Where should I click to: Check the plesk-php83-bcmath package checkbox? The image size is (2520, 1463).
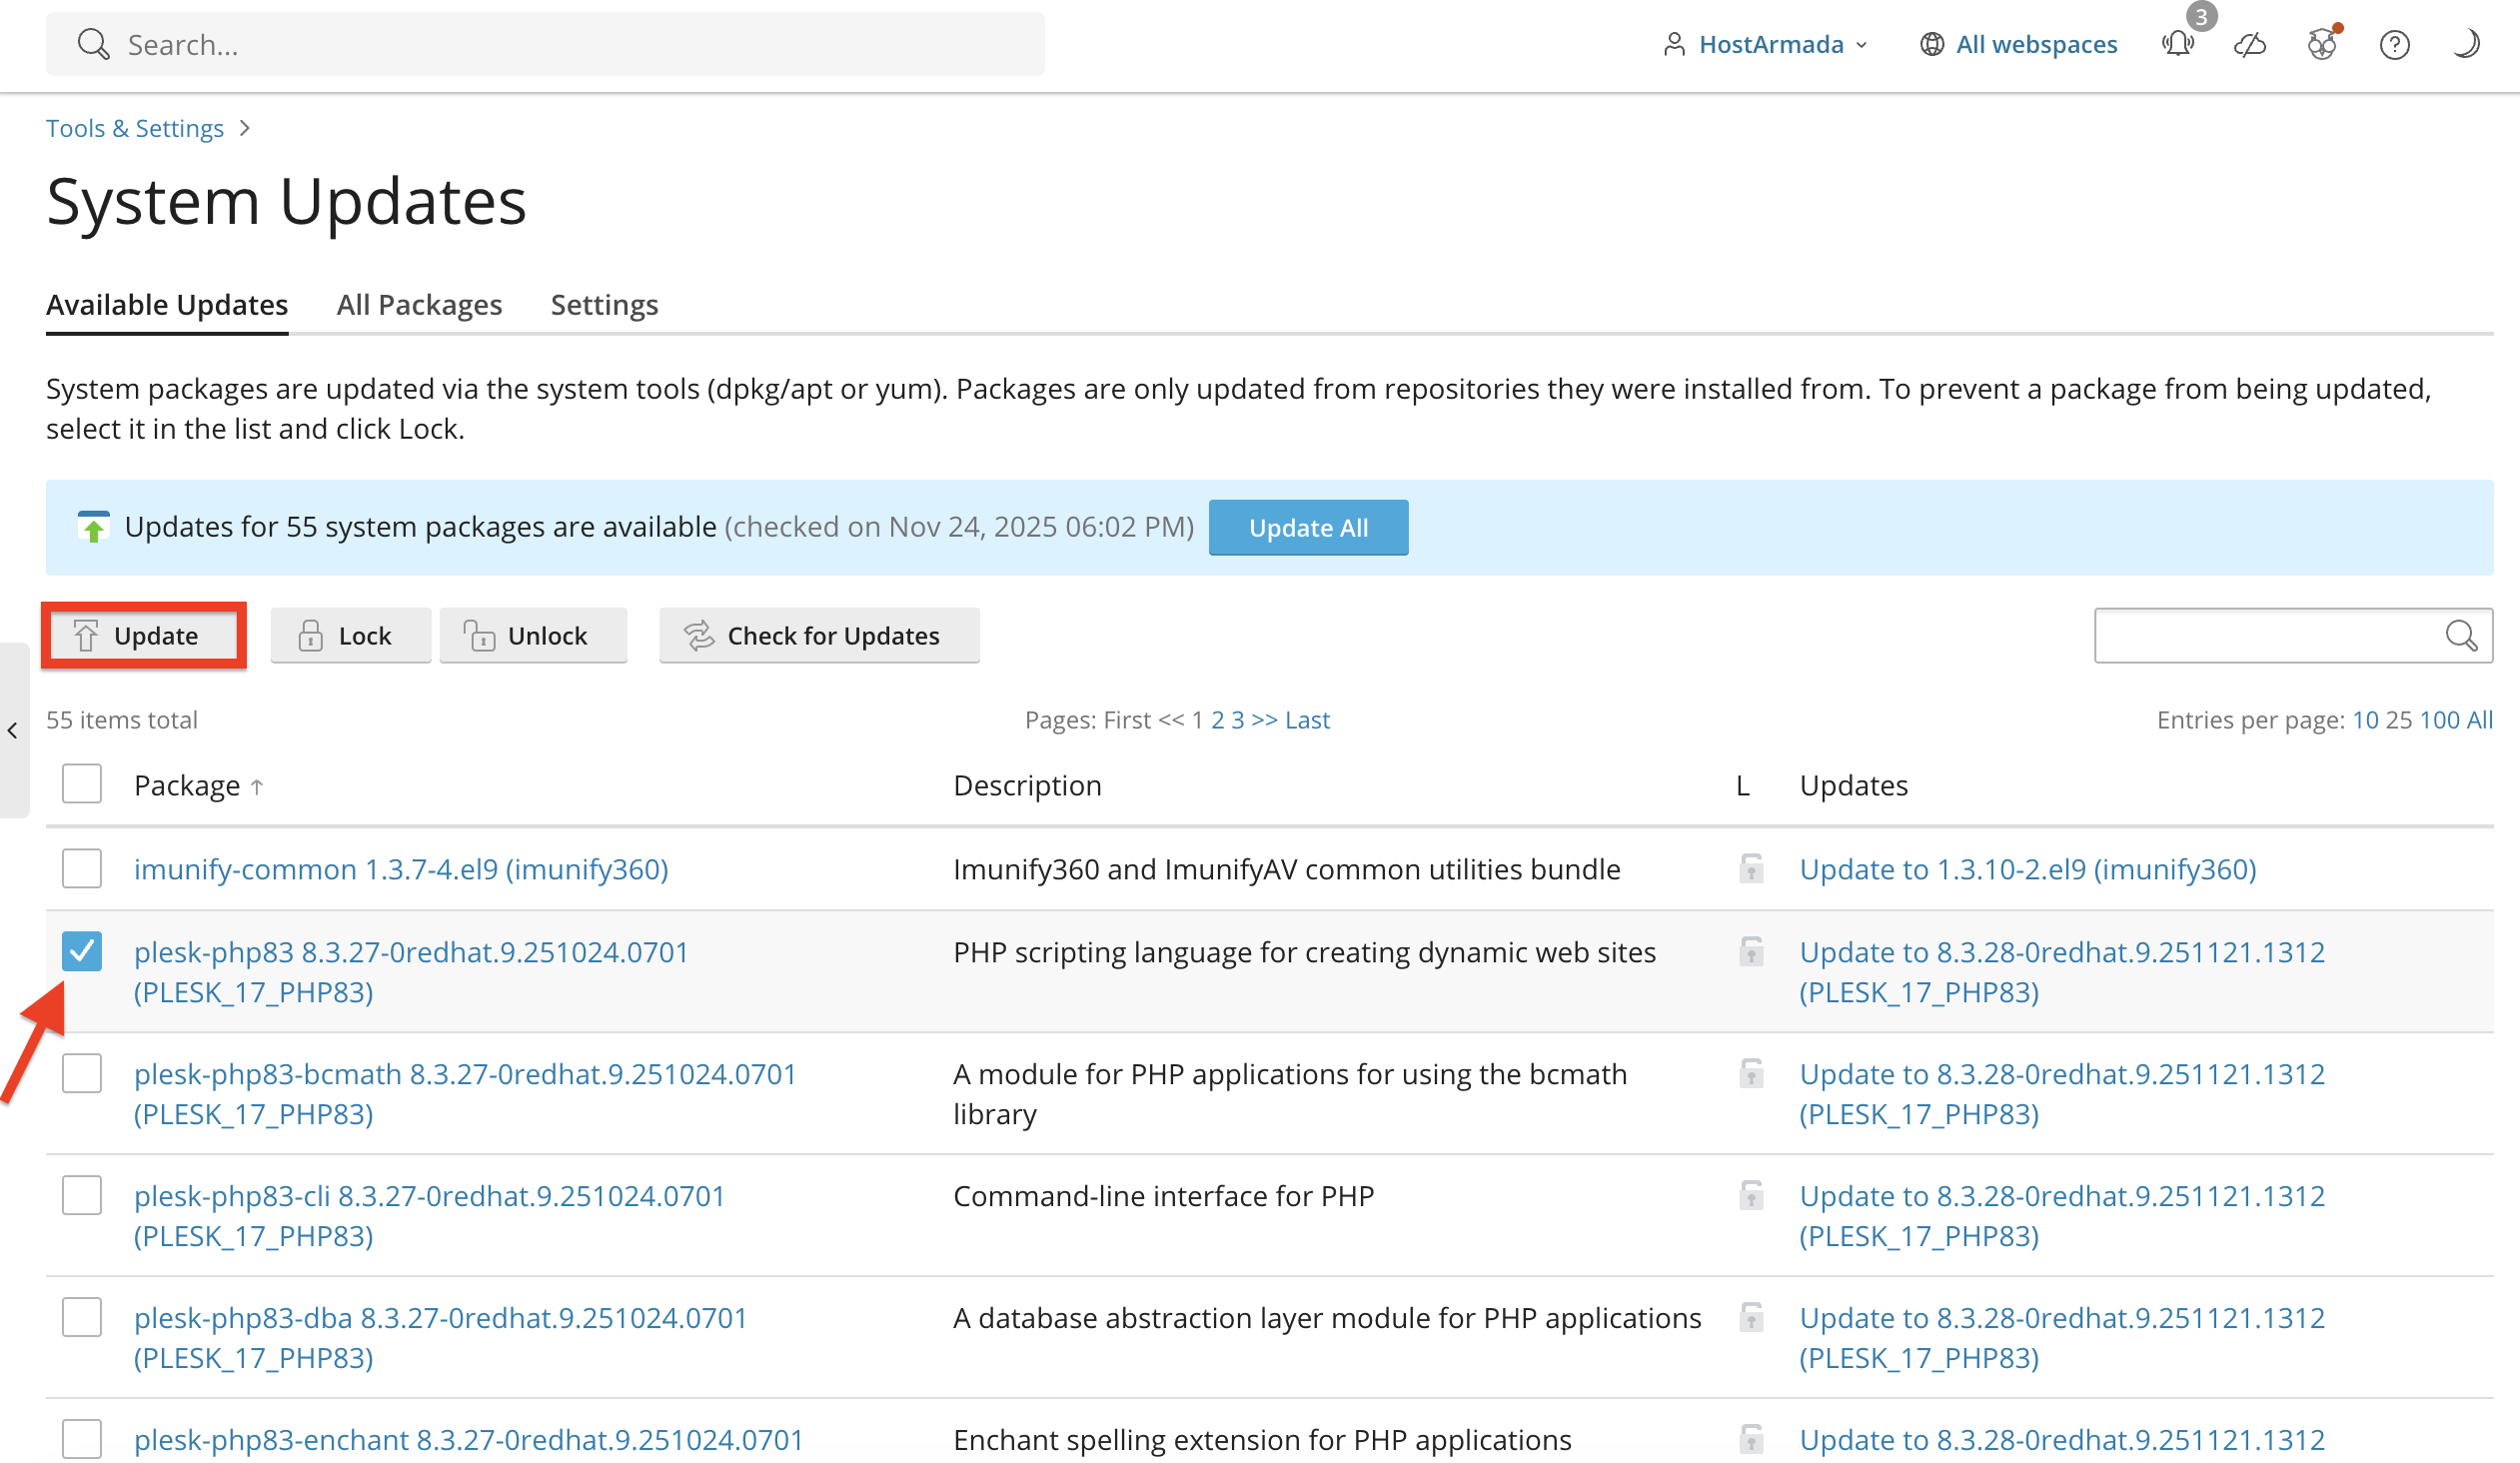click(82, 1073)
